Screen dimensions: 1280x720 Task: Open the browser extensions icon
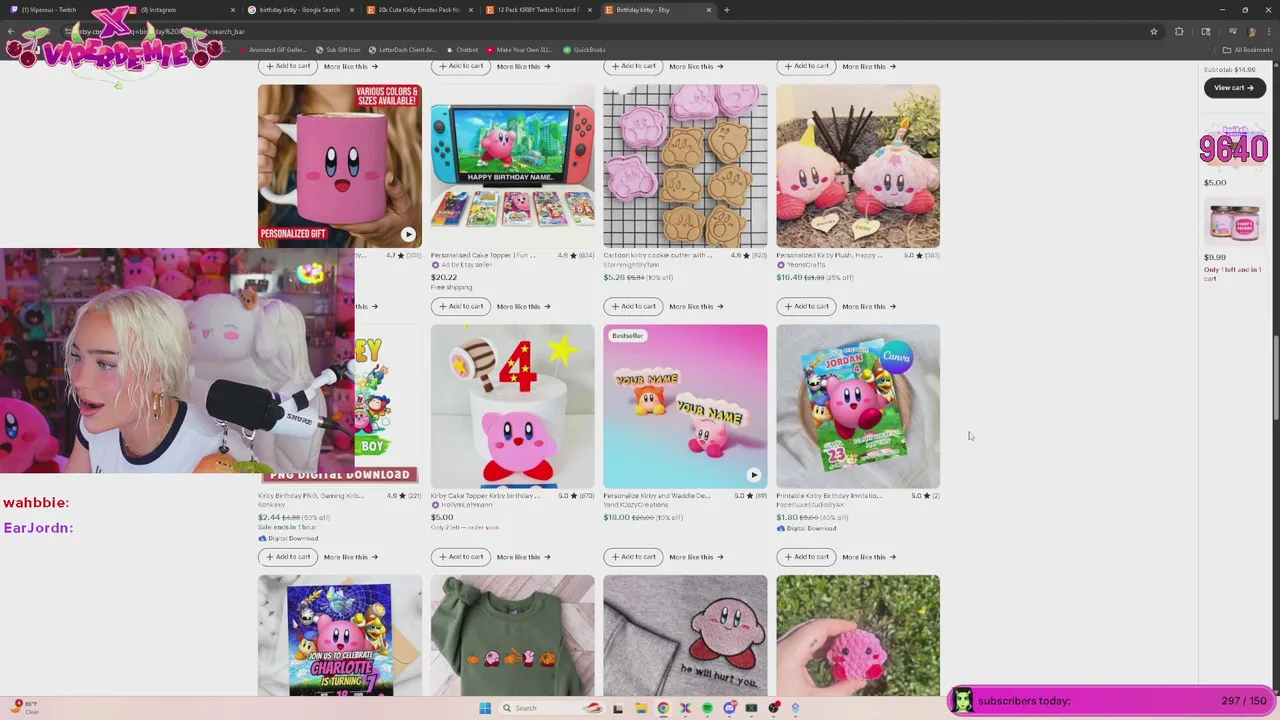[1179, 31]
